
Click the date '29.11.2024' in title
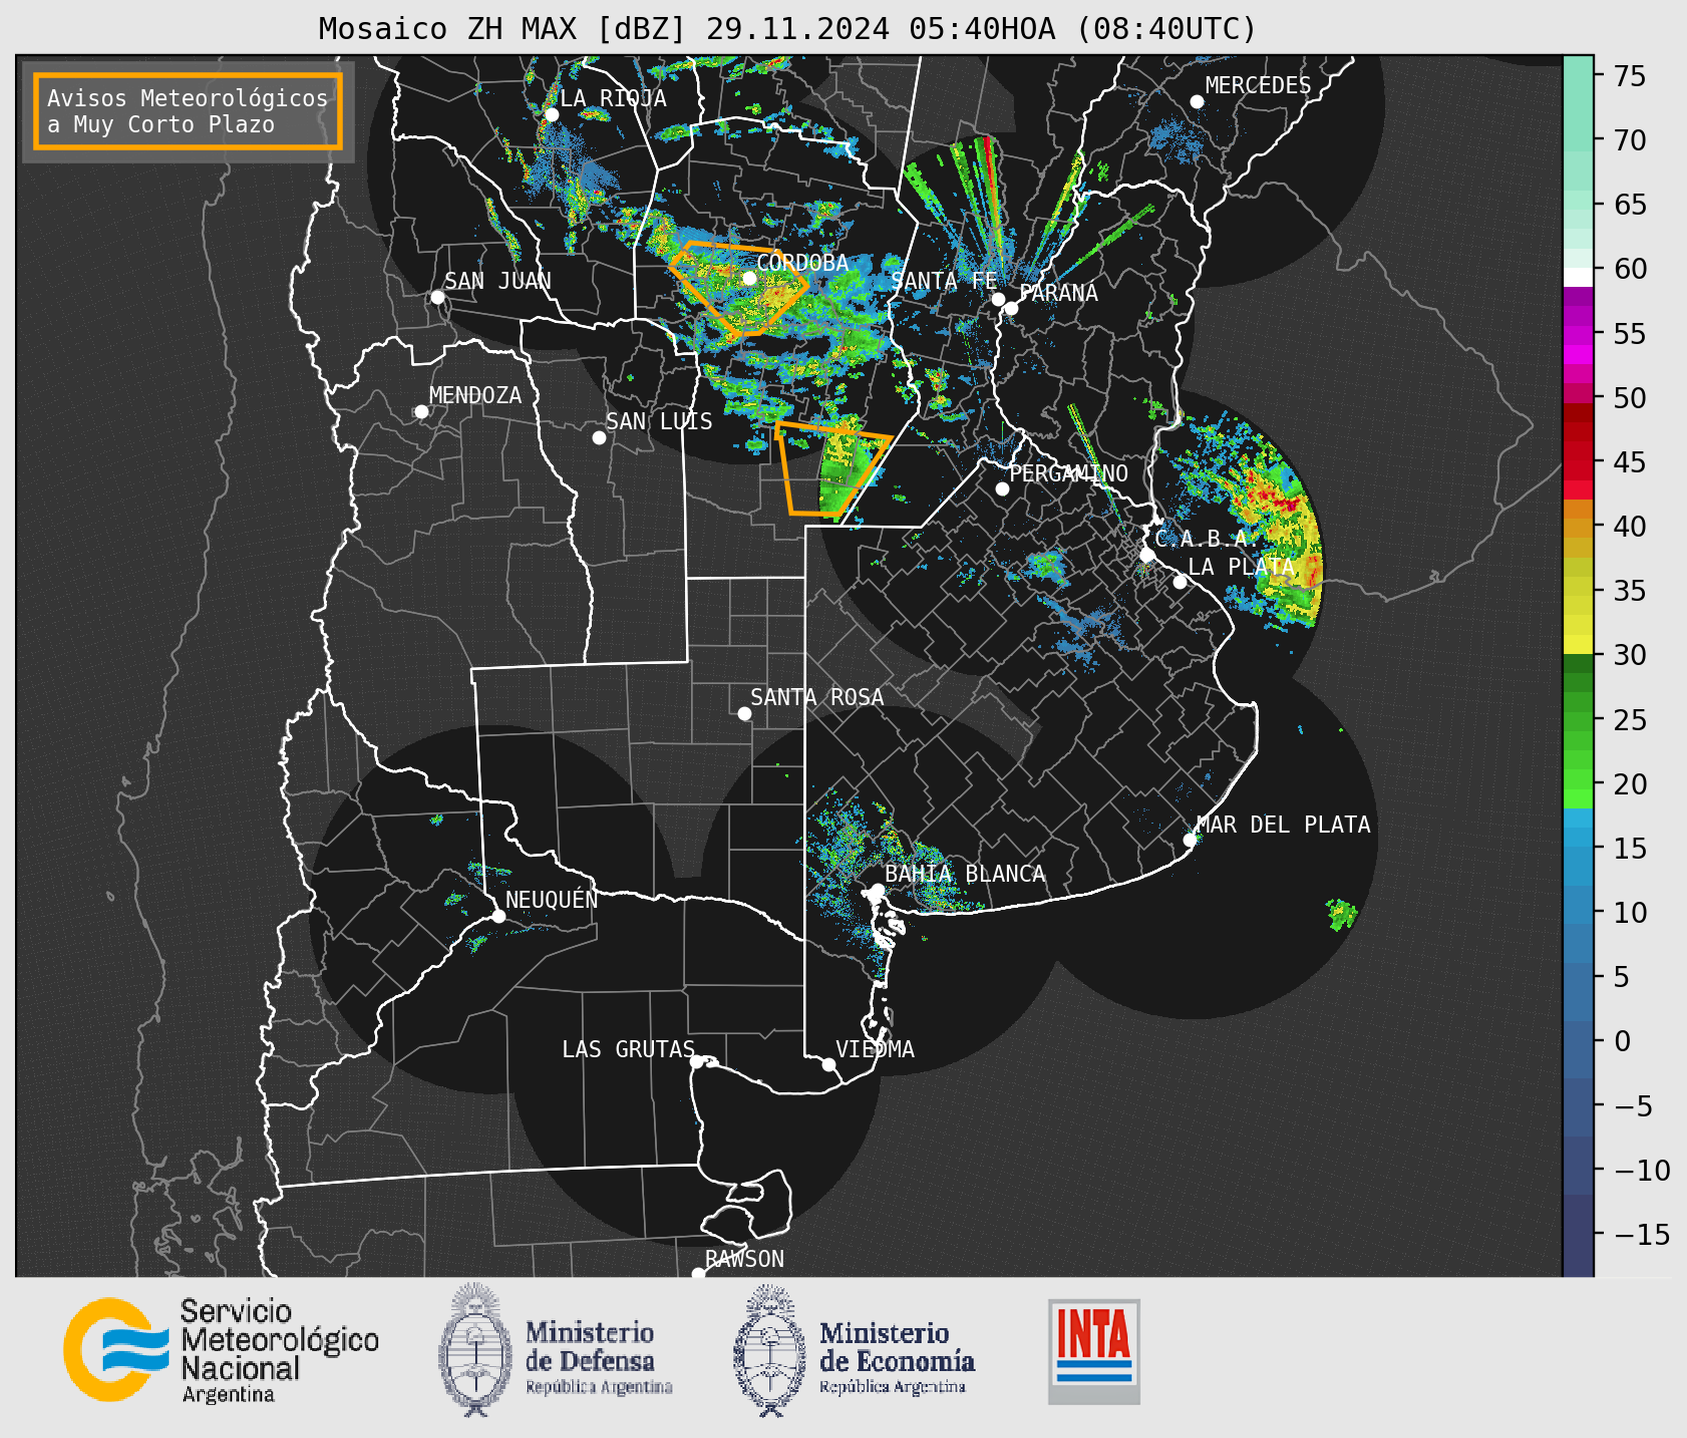(x=798, y=29)
